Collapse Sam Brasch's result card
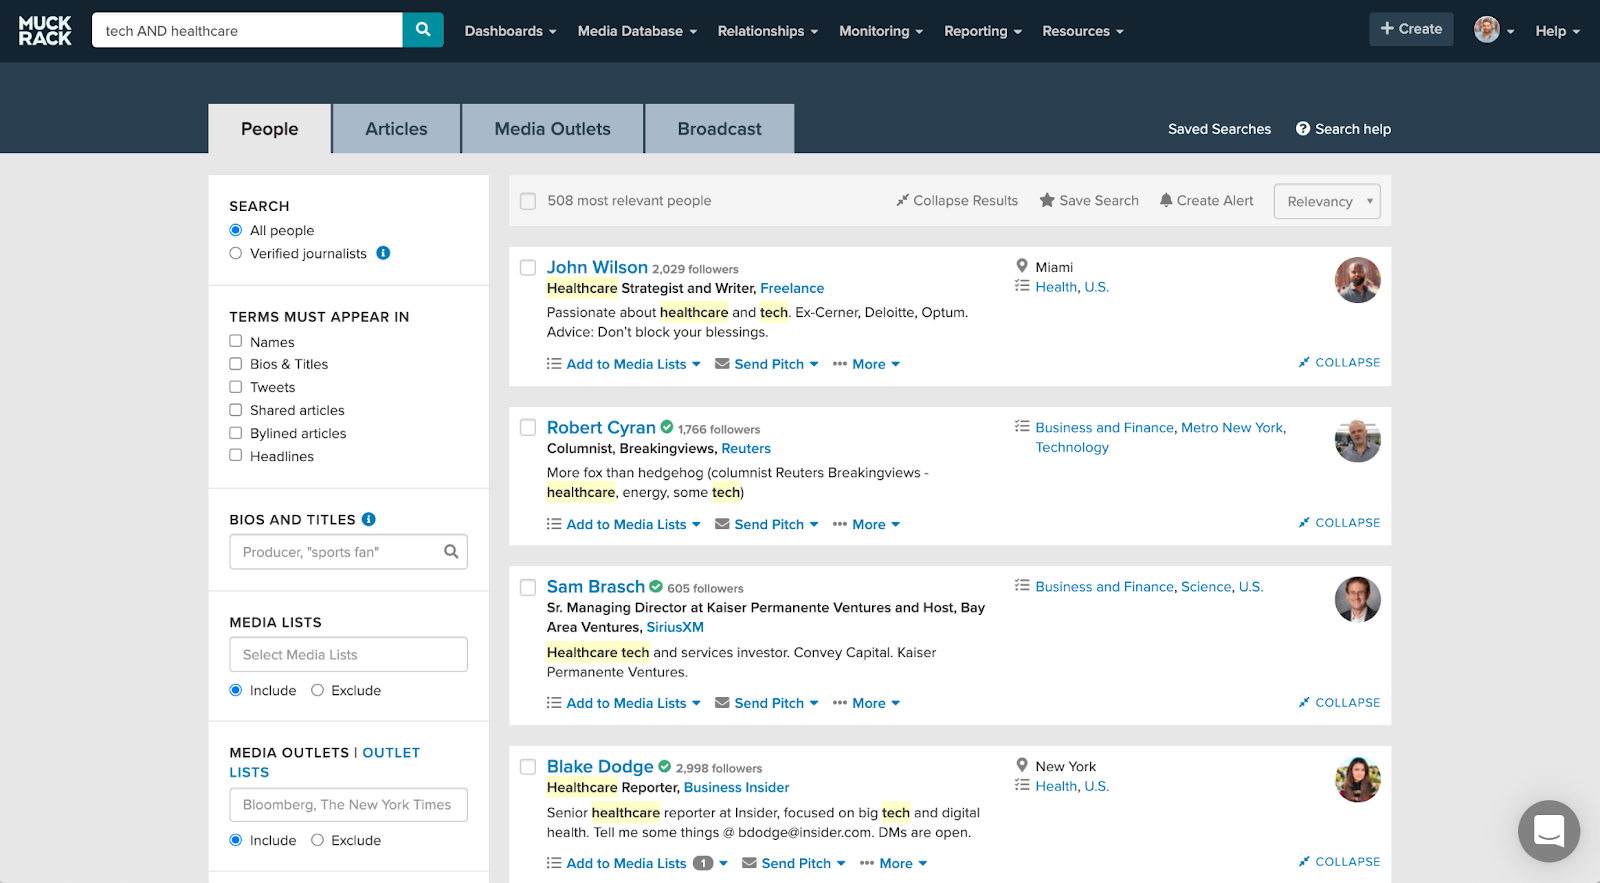Screen dimensions: 1600x883 [x=1339, y=702]
